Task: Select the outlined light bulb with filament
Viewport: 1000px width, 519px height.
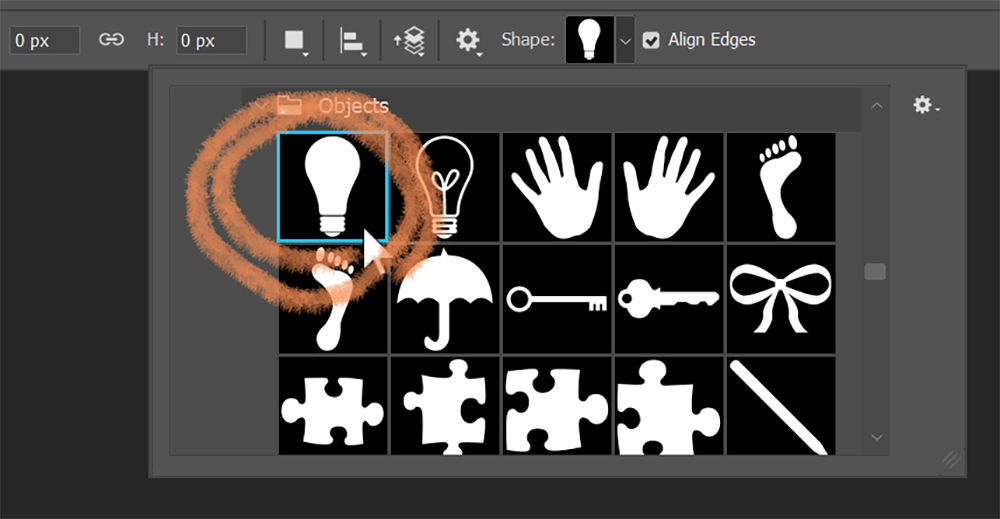Action: [445, 187]
